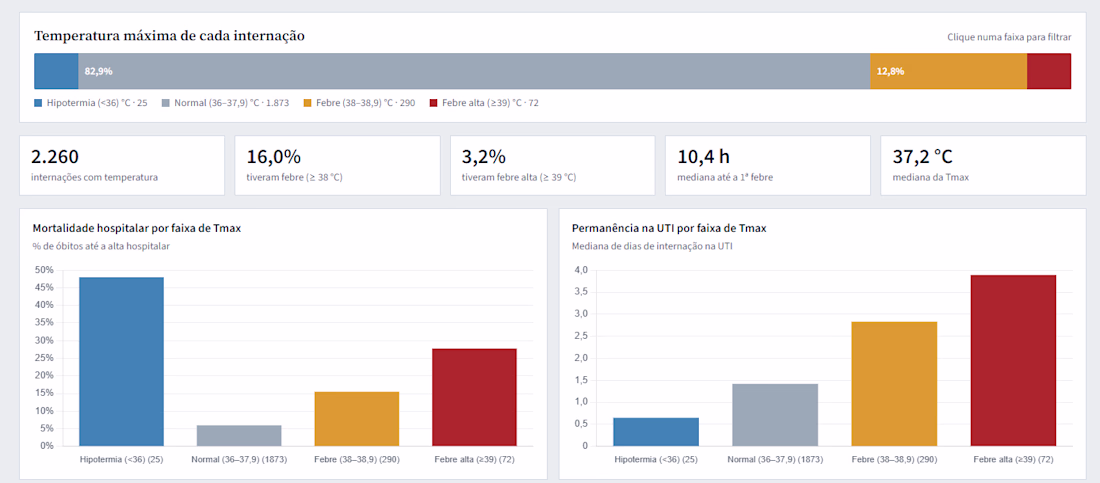Click mortality chart axis label 'Hipotermia (<36) (25)'
The image size is (1100, 483).
point(121,460)
